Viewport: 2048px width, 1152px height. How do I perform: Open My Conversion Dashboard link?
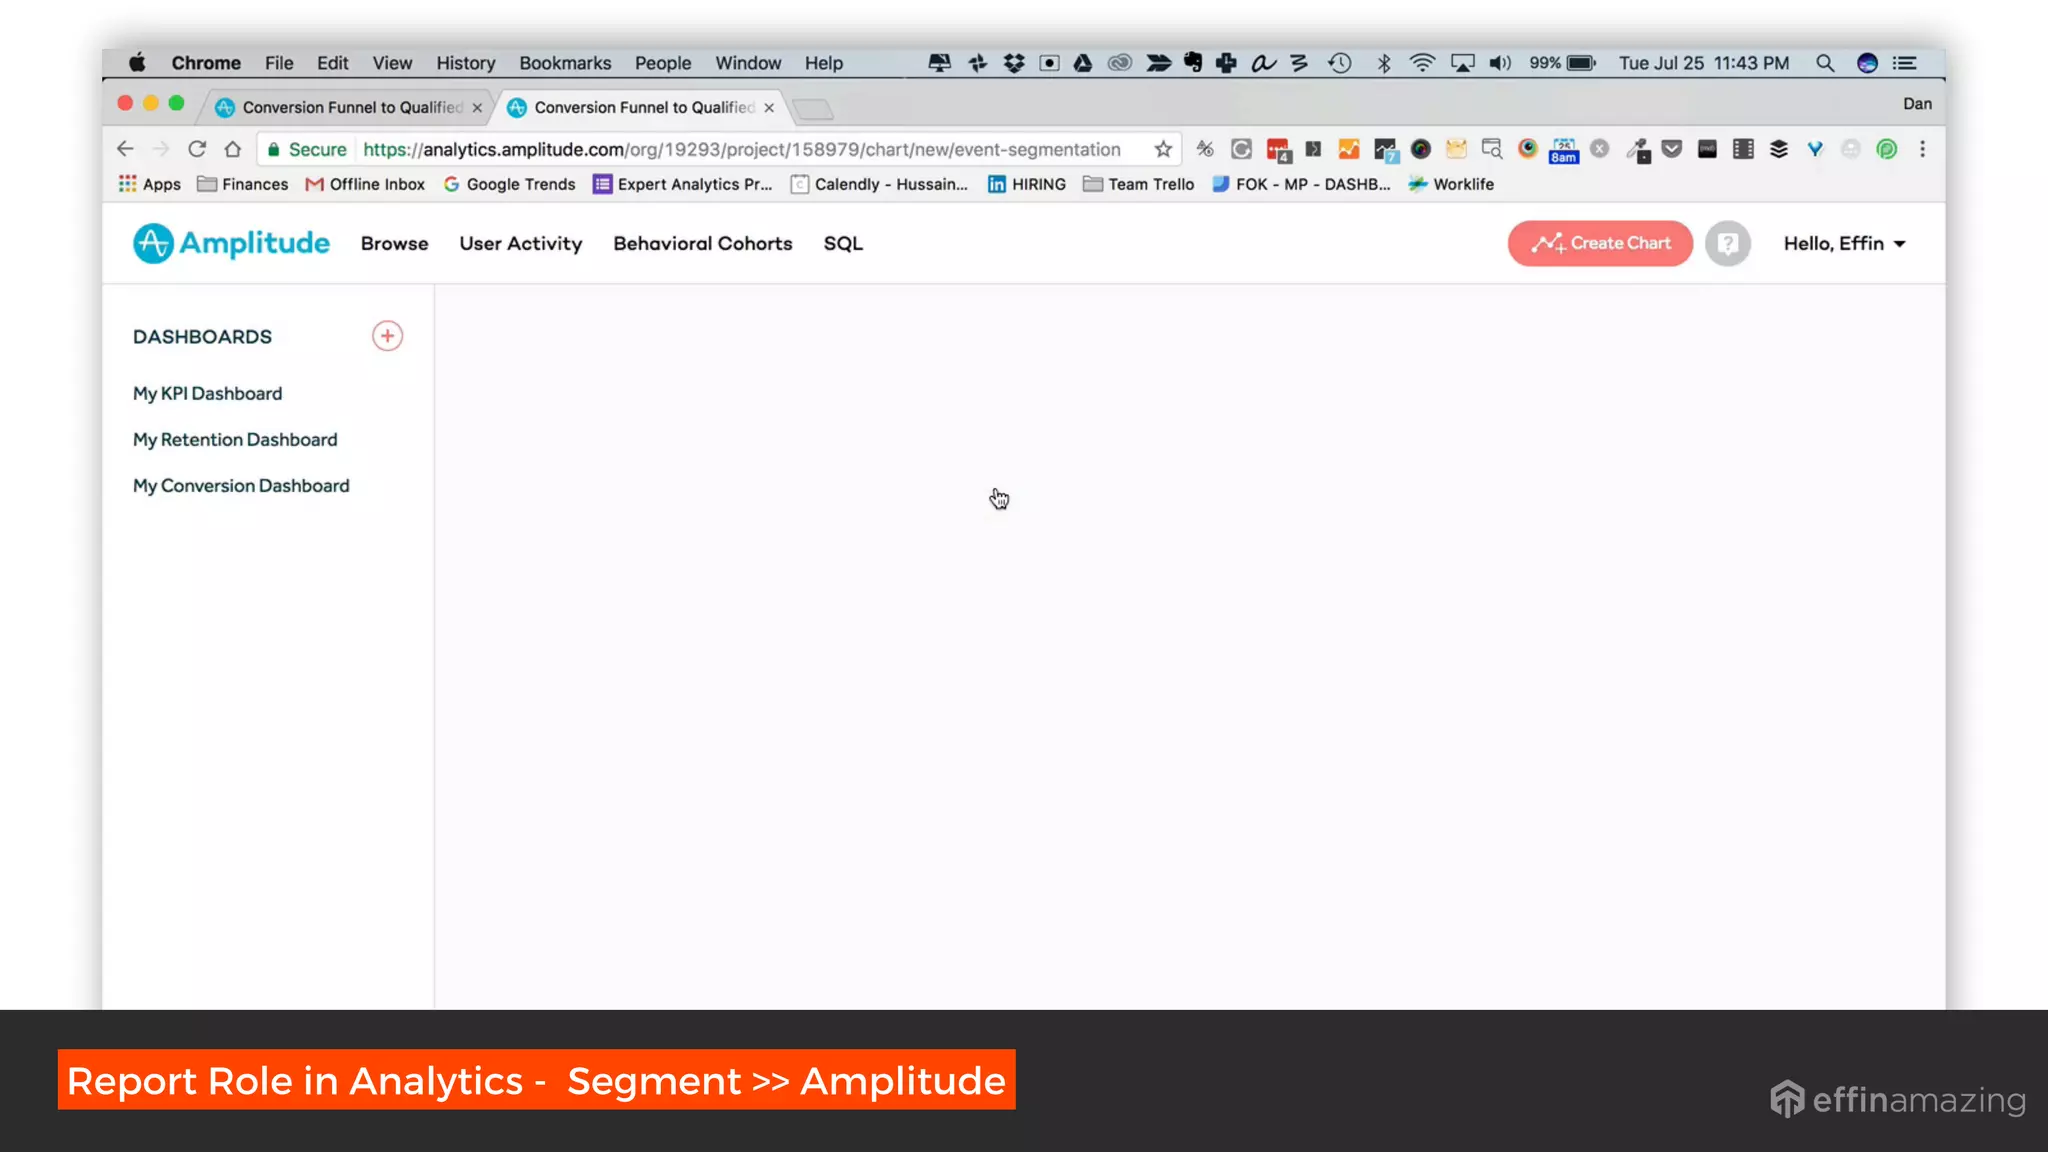pos(241,485)
